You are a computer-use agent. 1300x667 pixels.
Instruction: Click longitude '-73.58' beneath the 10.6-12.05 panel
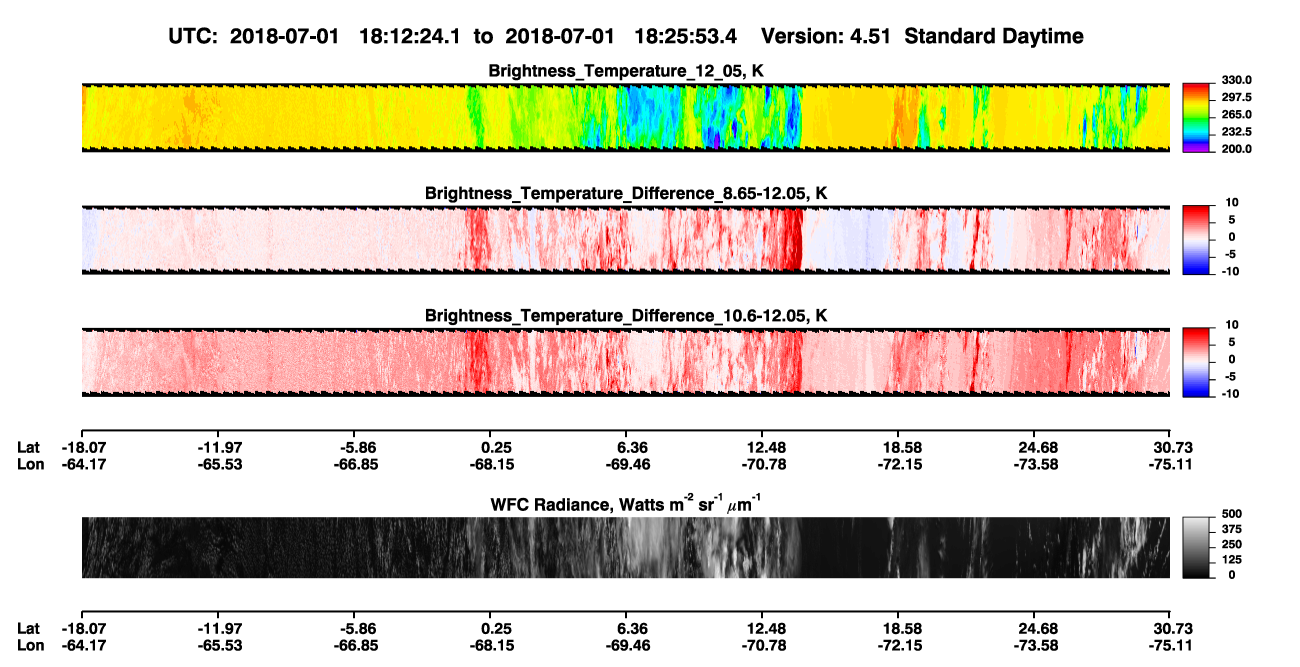[1037, 465]
